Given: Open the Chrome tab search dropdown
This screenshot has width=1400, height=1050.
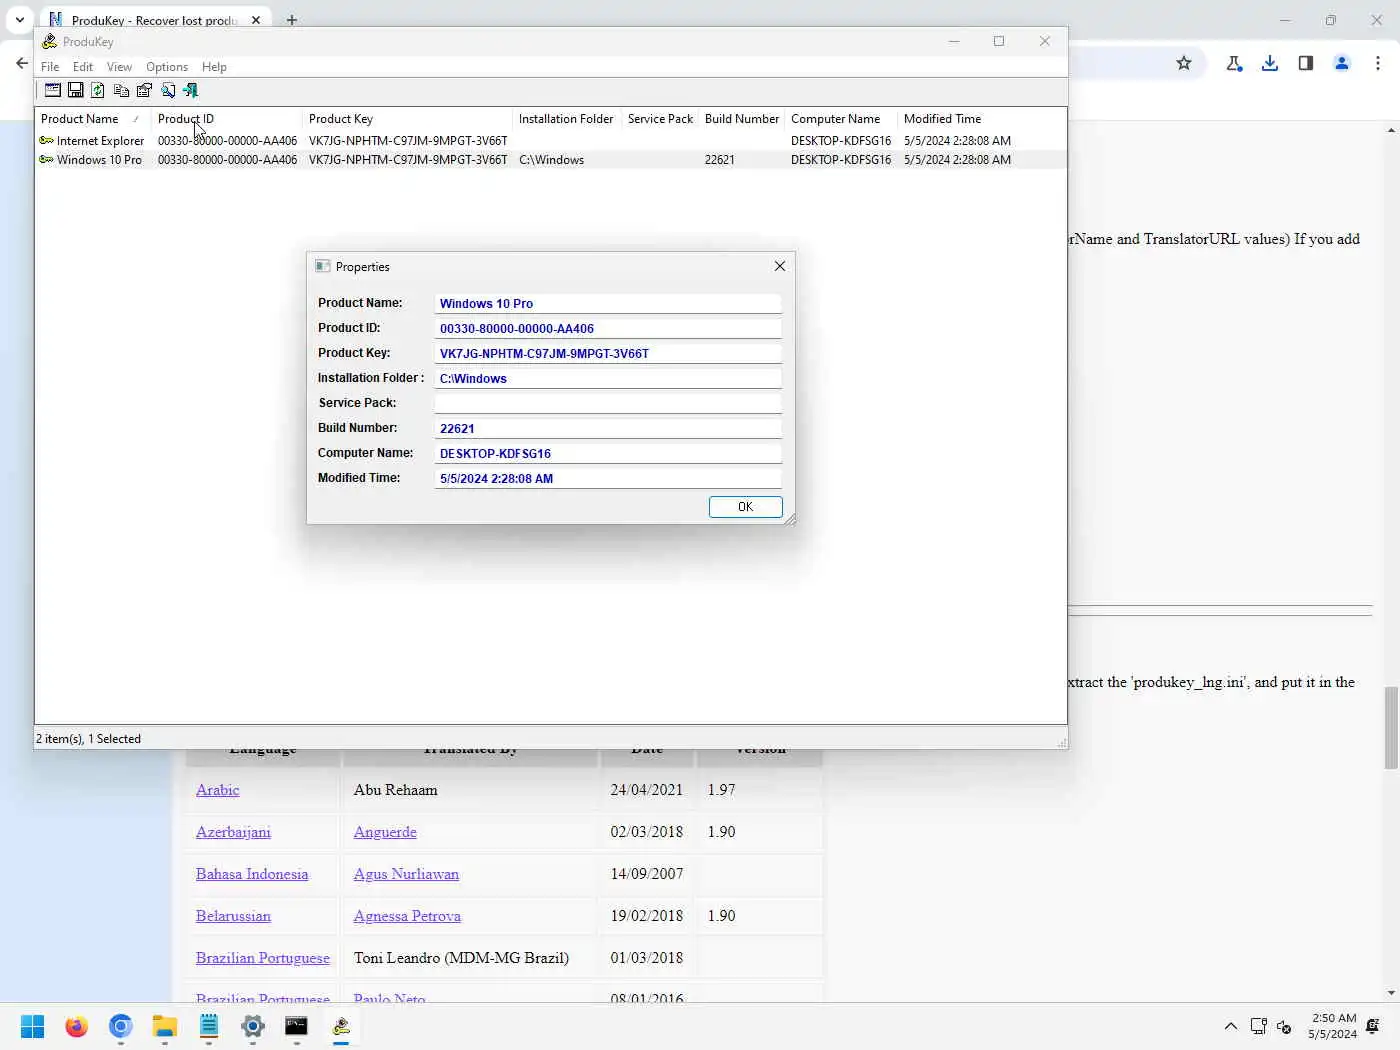Looking at the screenshot, I should [x=19, y=20].
